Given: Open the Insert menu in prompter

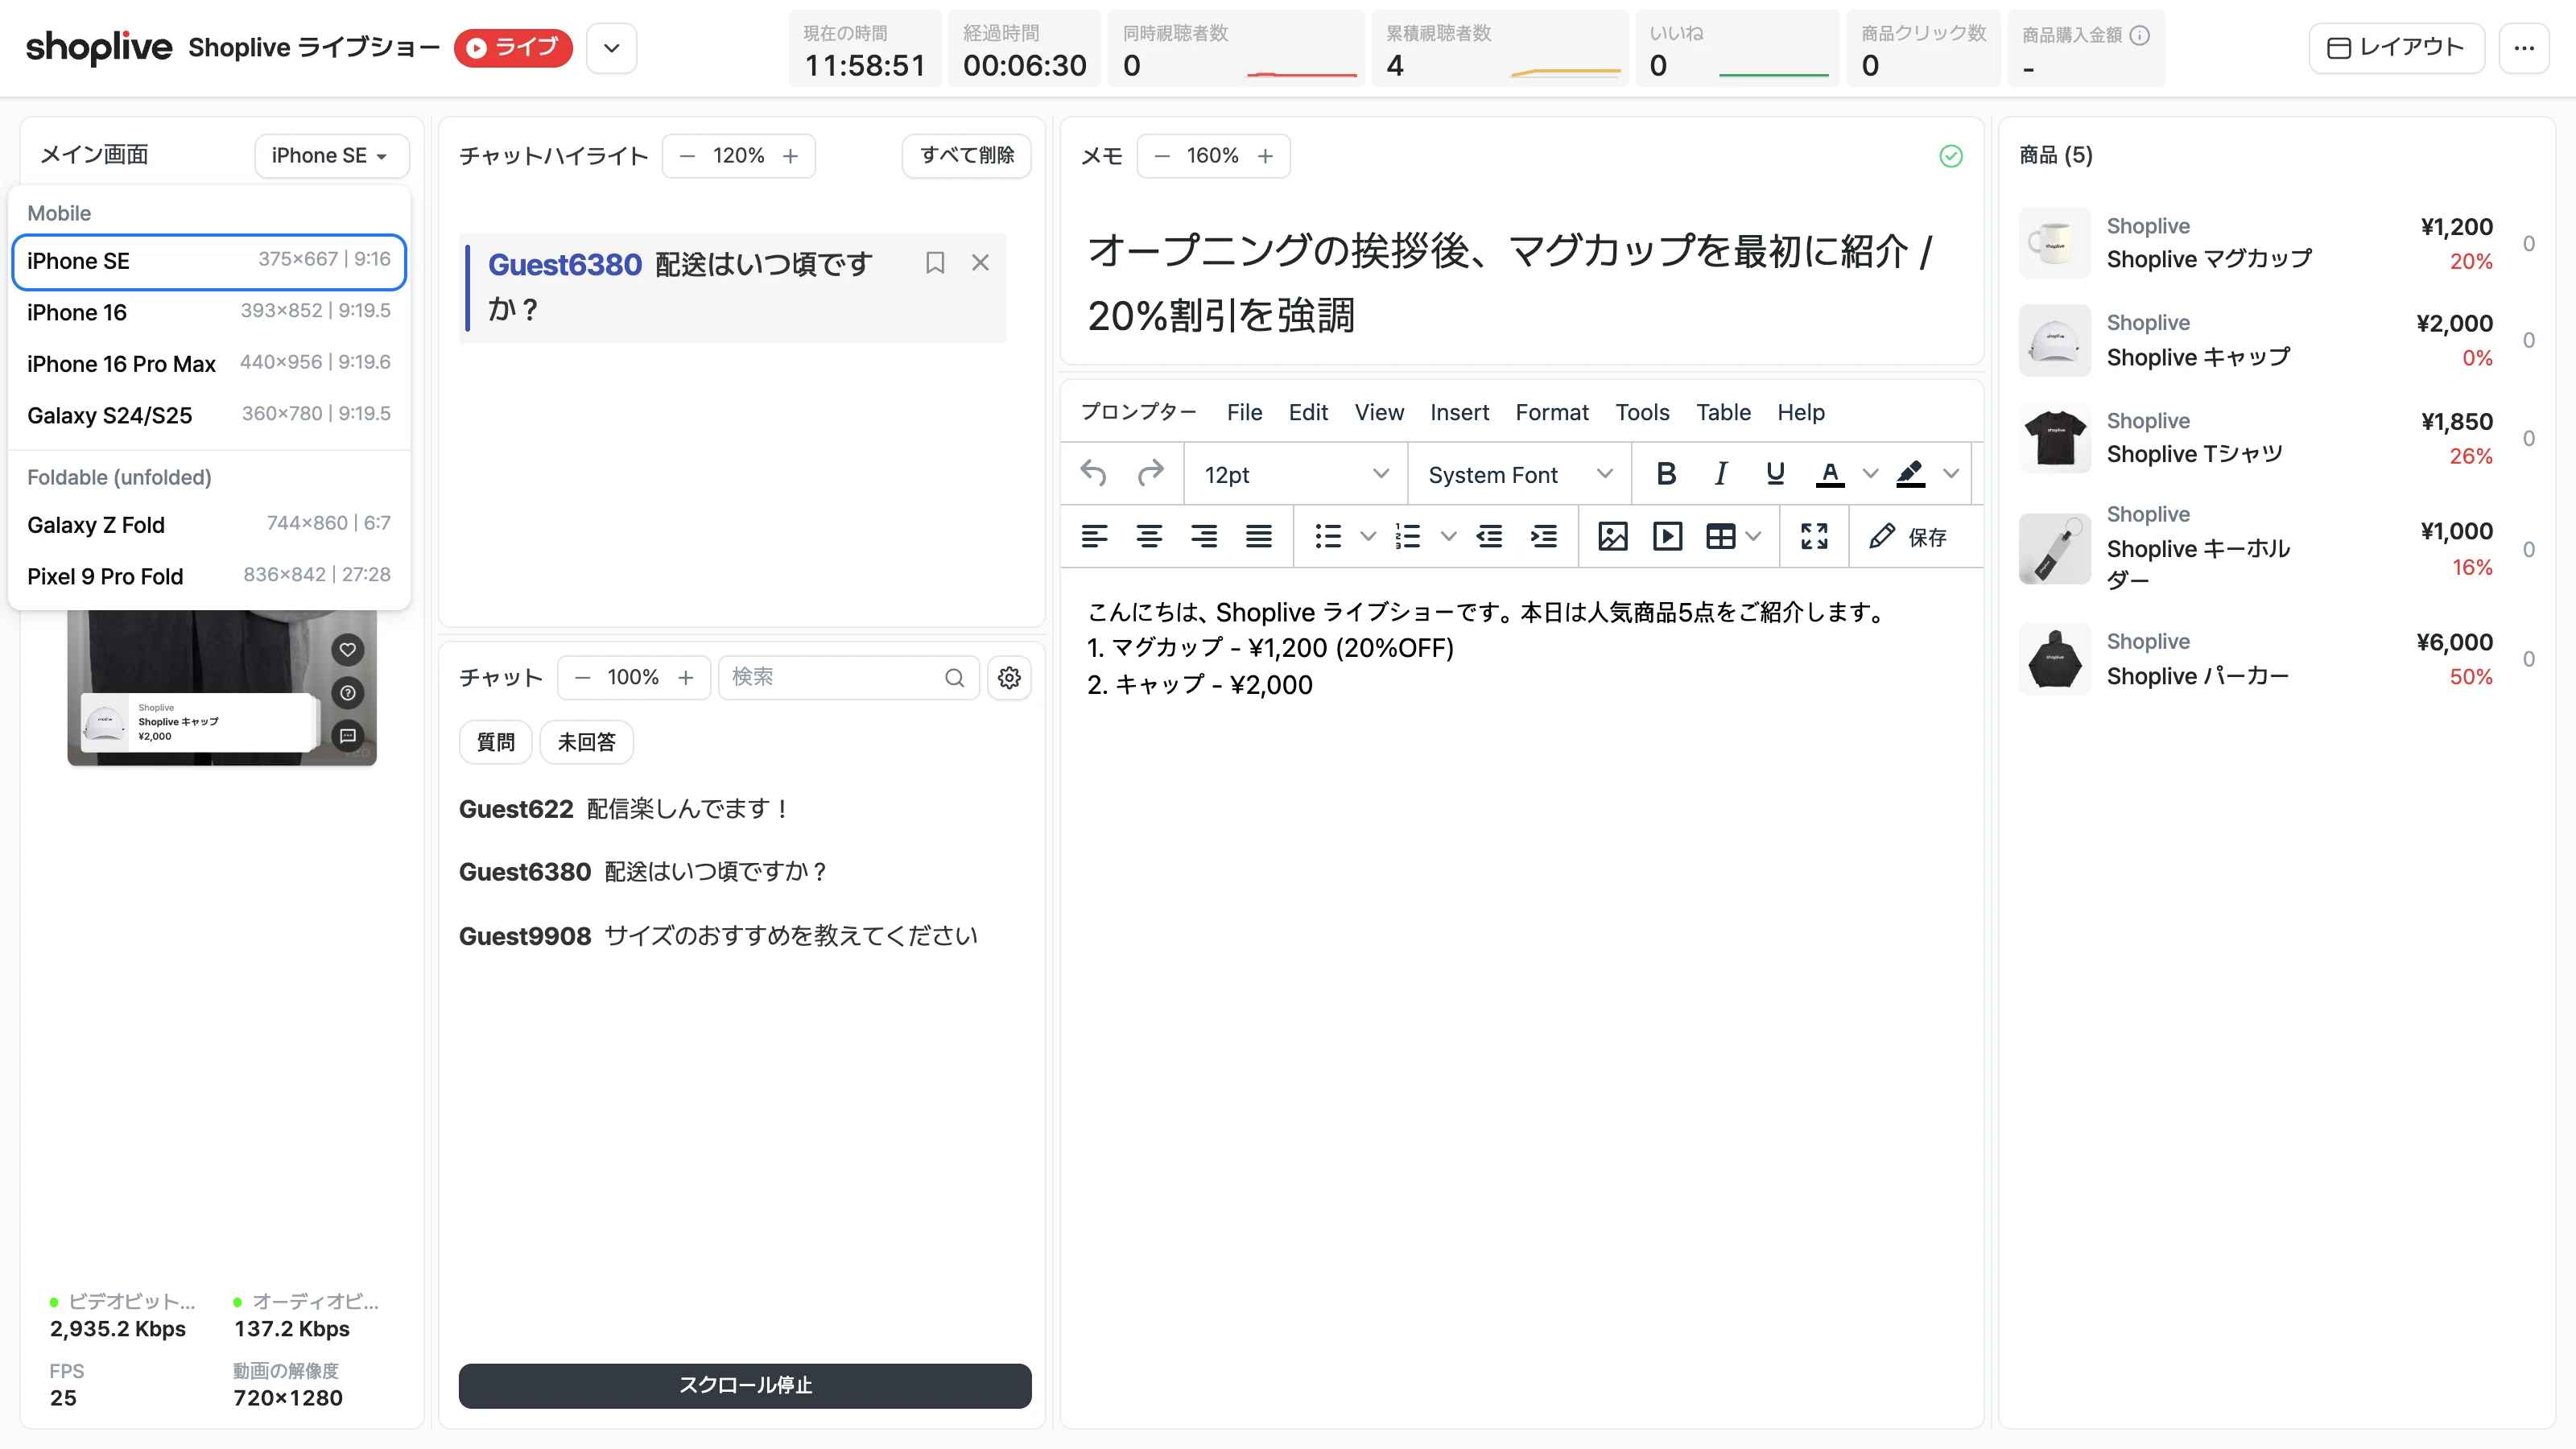Looking at the screenshot, I should click(1459, 413).
